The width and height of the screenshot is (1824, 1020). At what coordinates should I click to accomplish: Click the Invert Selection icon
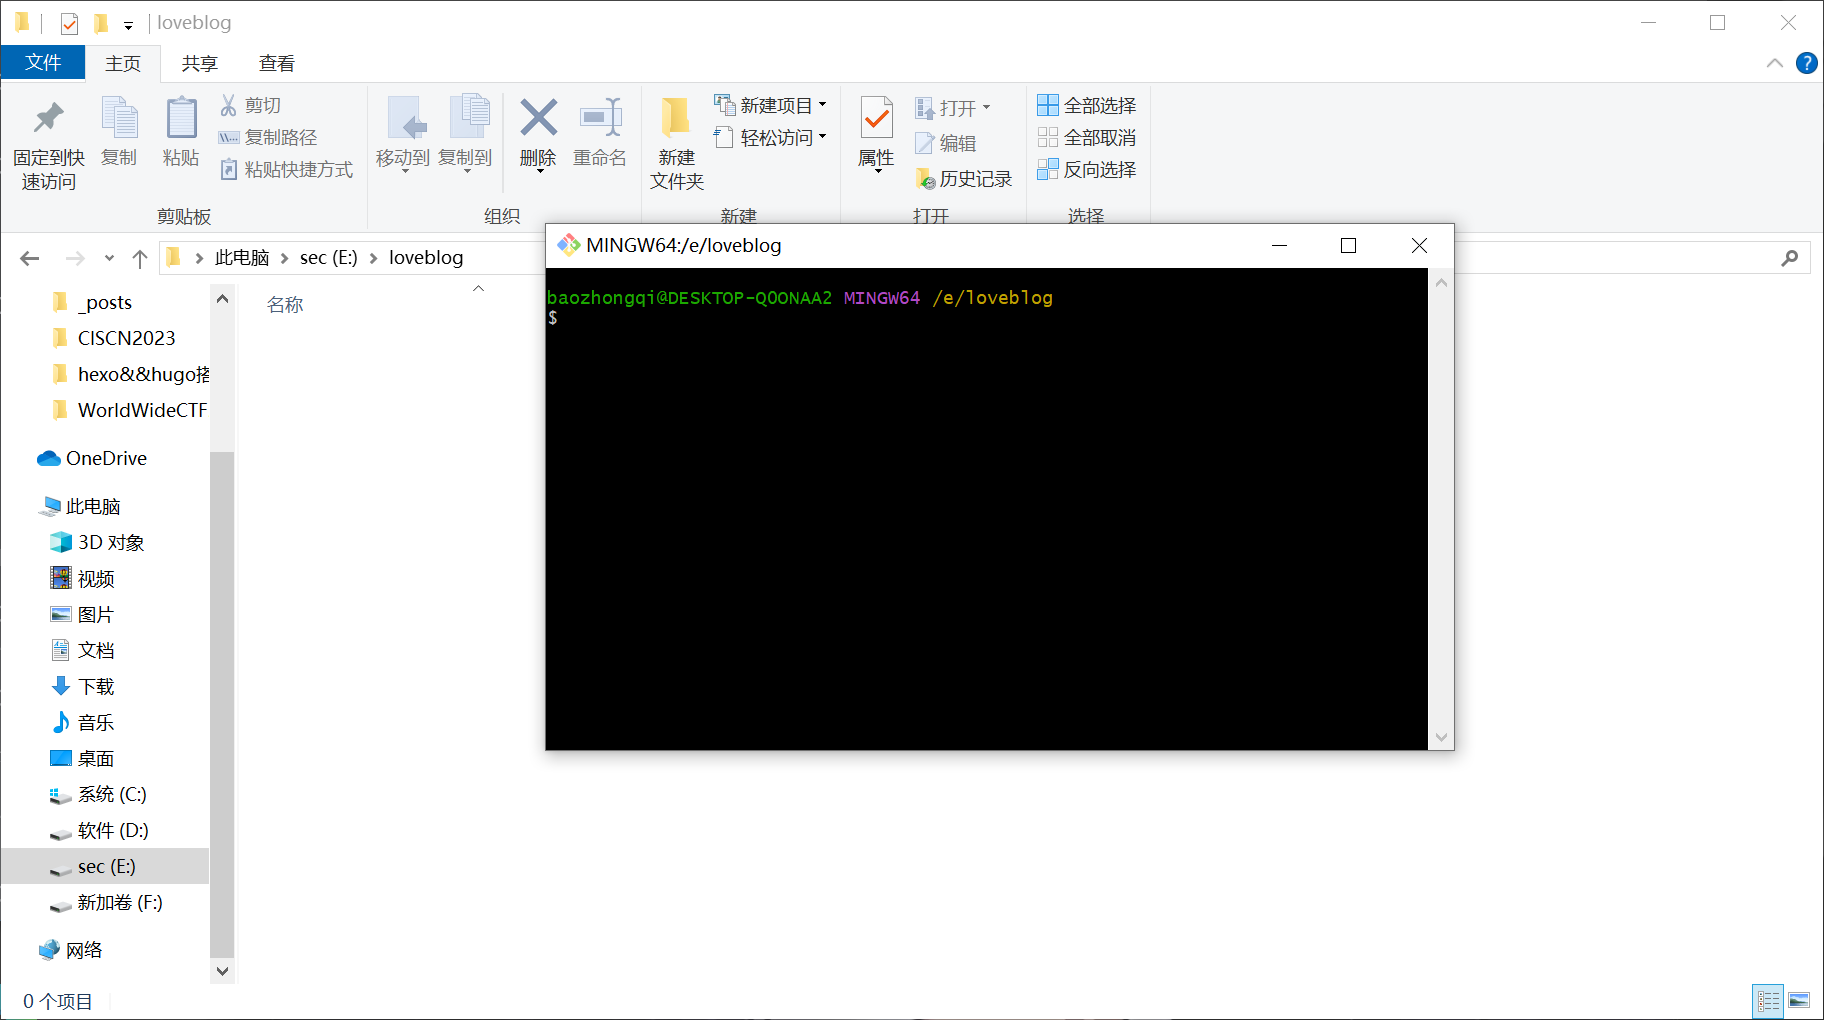coord(1047,169)
